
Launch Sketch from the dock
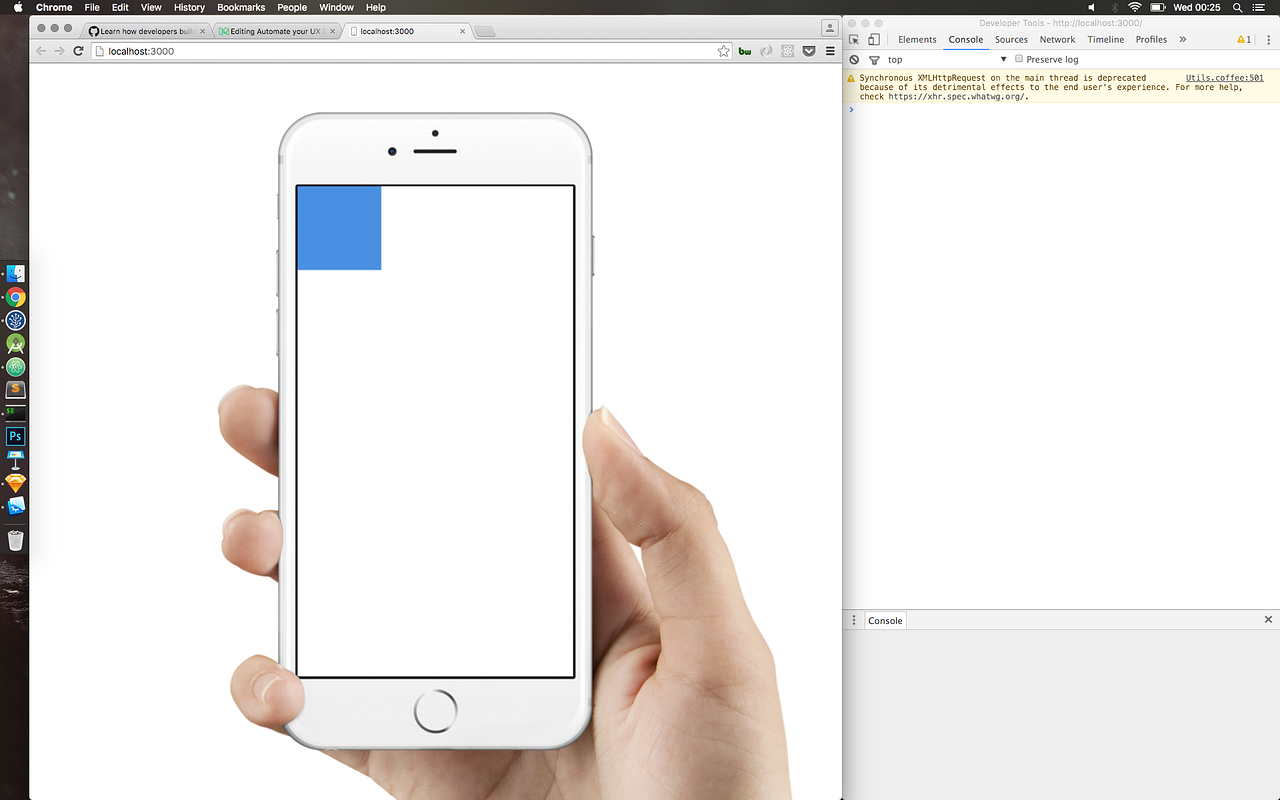(x=15, y=483)
